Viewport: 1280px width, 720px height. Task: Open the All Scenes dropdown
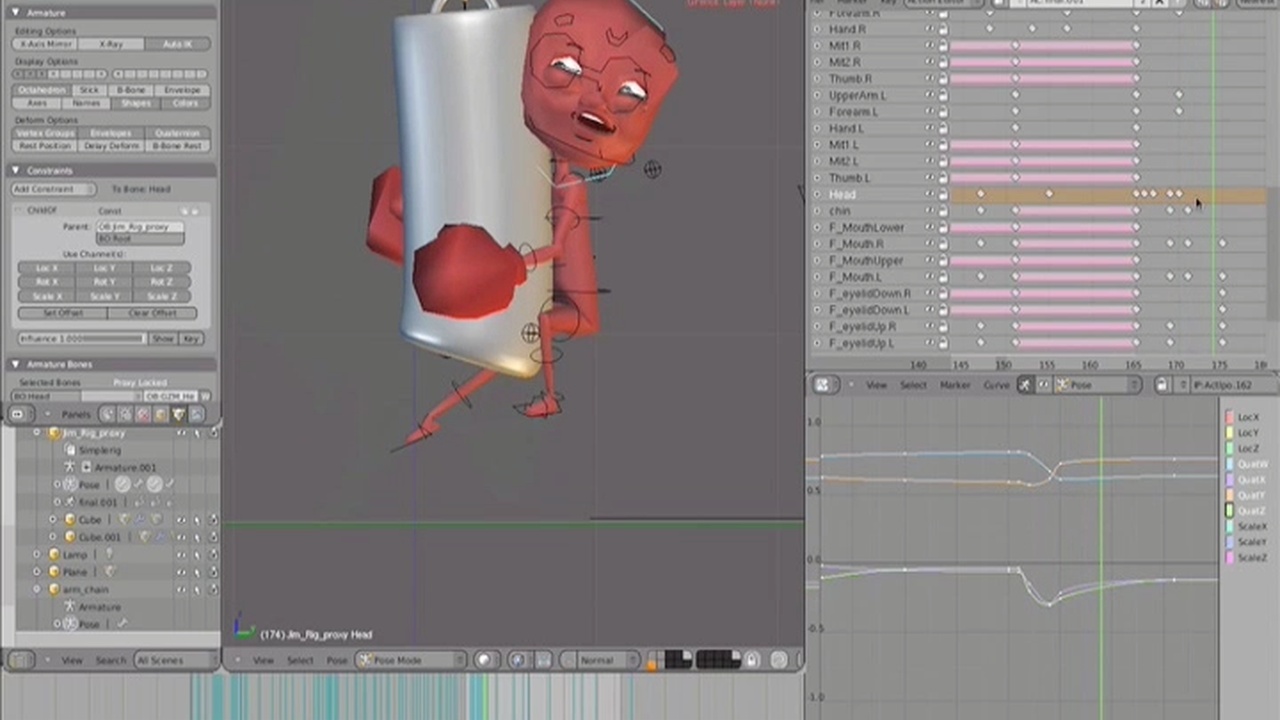176,660
